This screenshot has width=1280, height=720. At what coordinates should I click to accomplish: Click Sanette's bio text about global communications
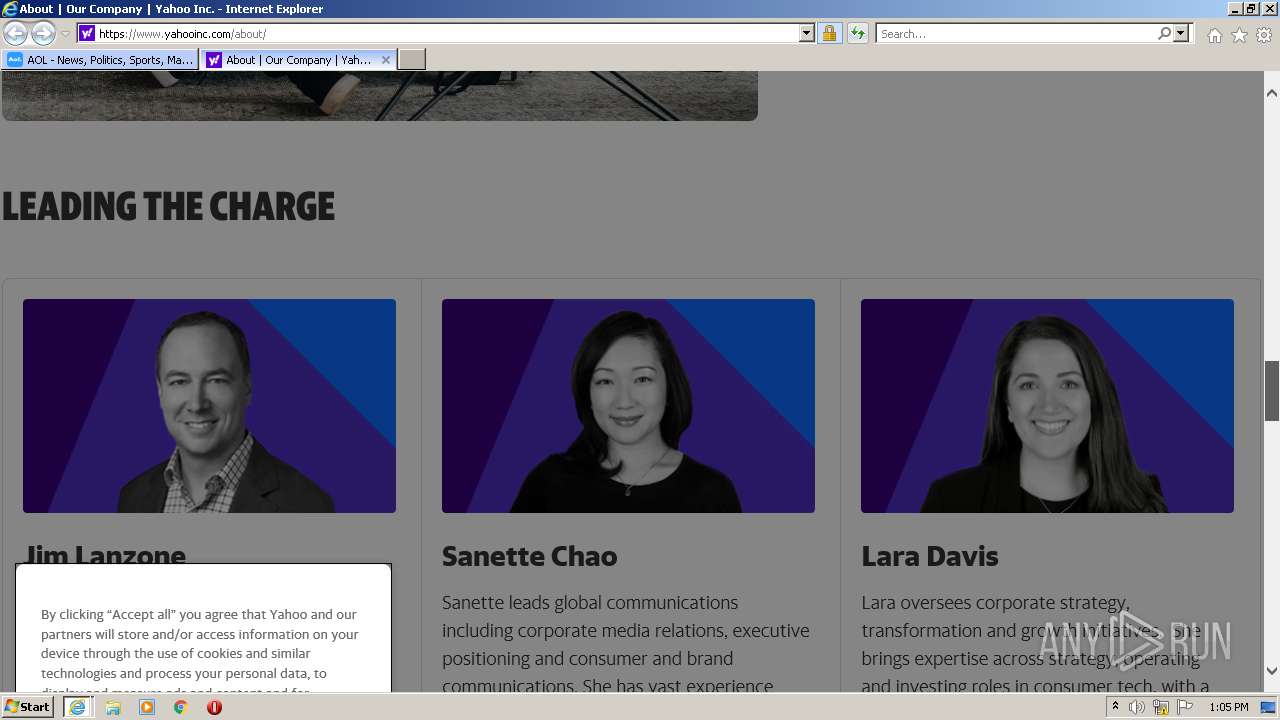pyautogui.click(x=626, y=644)
